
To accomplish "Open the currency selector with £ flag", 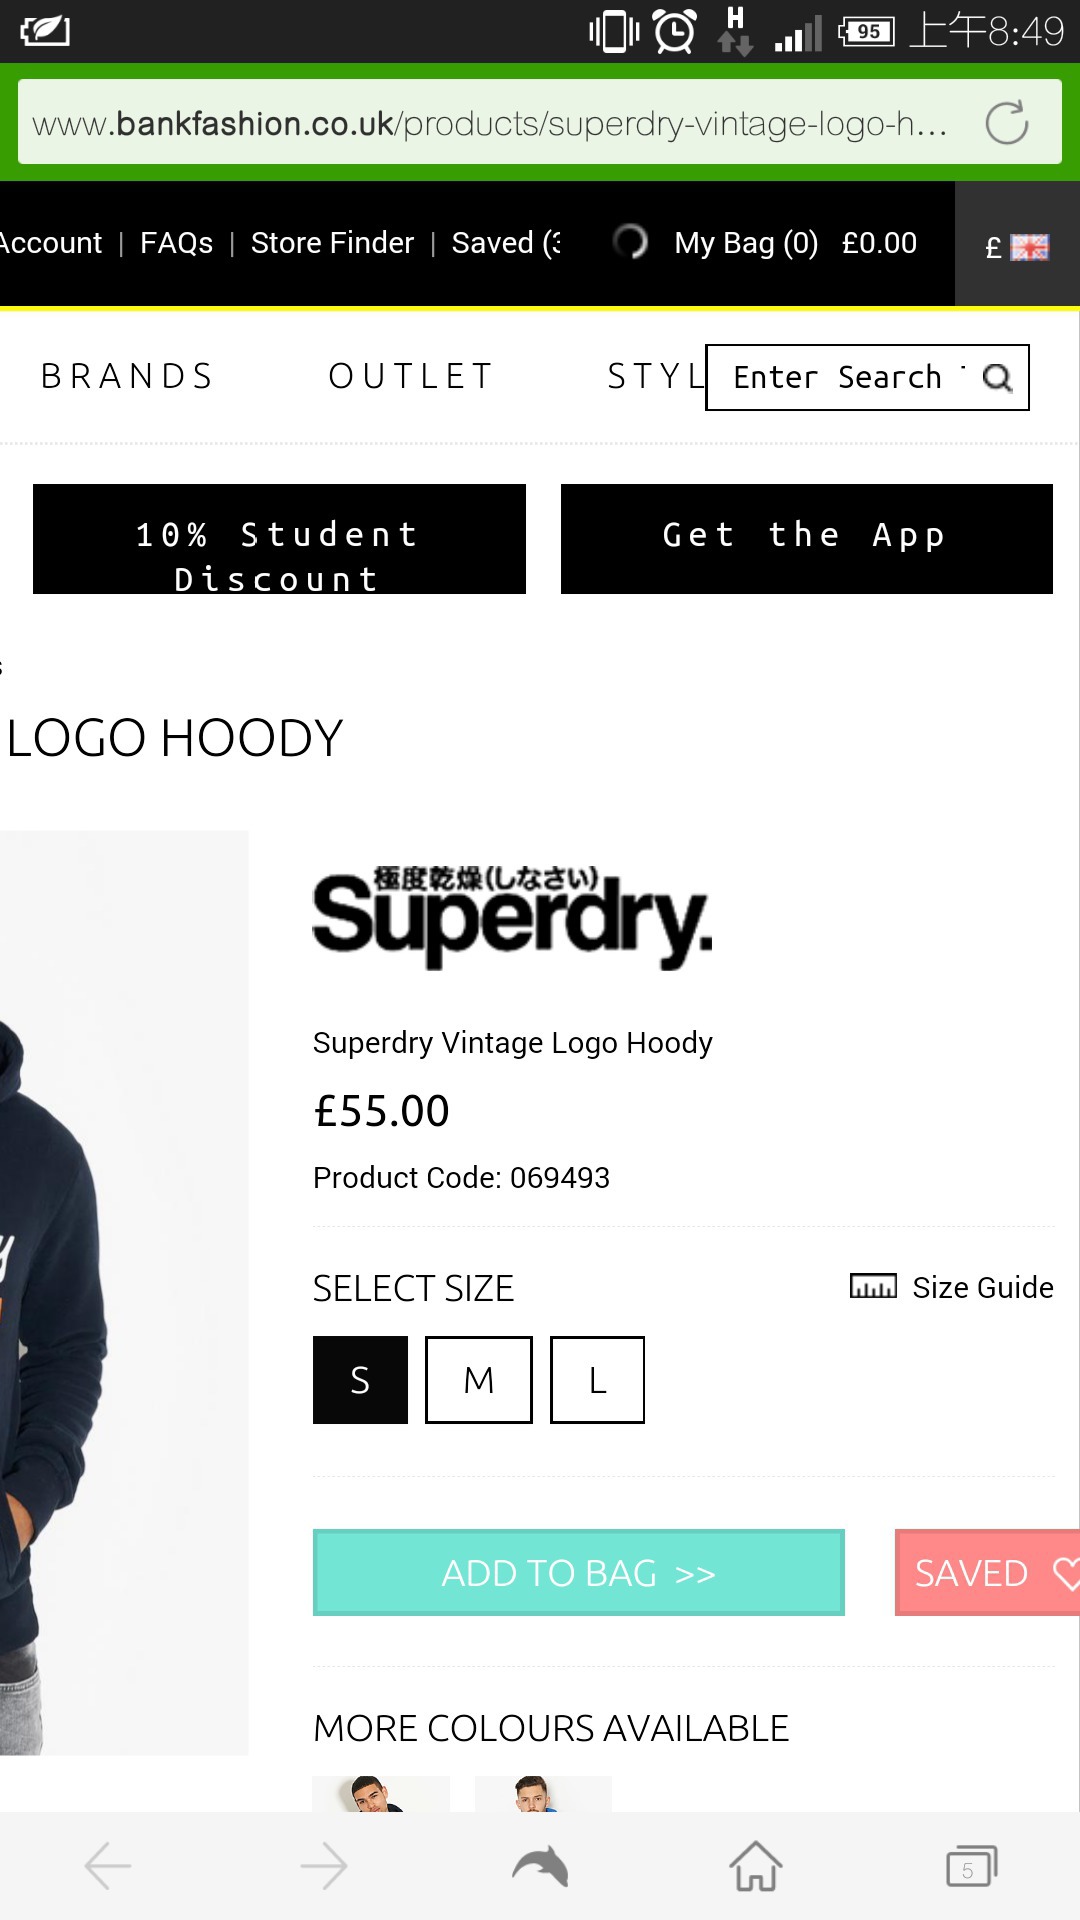I will pos(1017,245).
